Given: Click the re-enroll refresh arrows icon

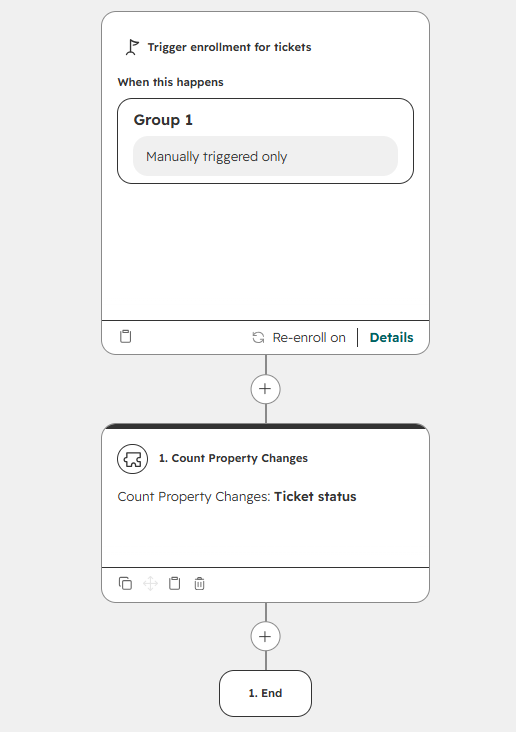Looking at the screenshot, I should pos(258,338).
